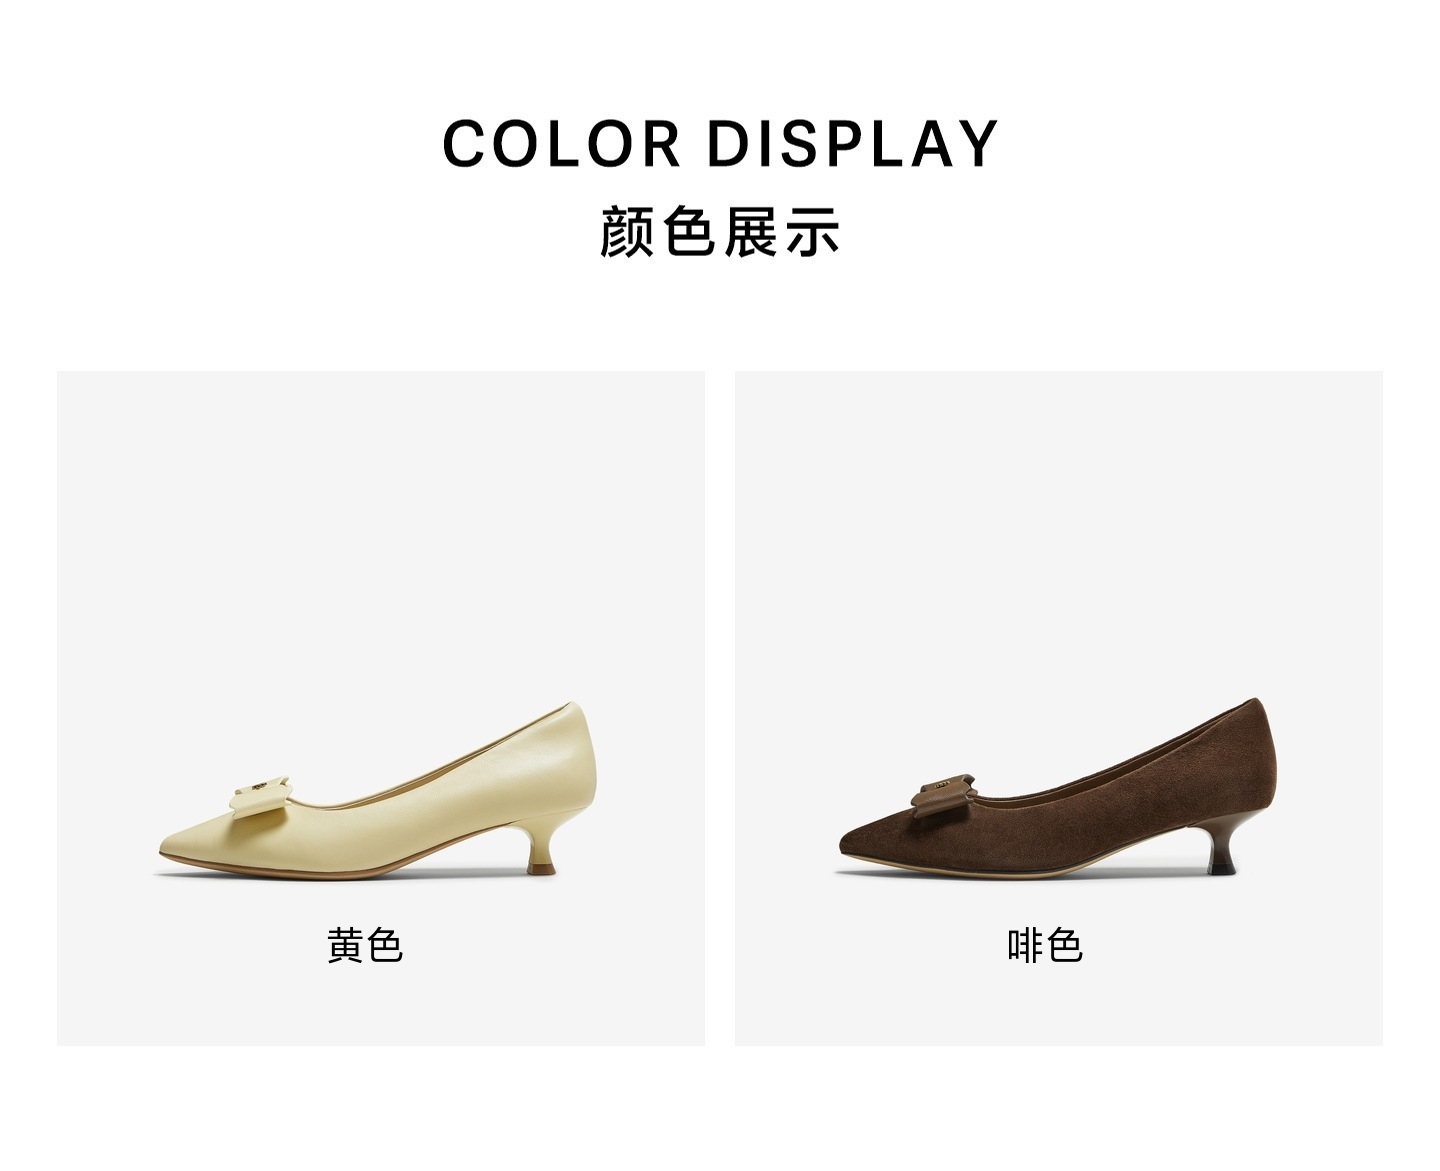Click the word COLOR in the heading

(562, 144)
